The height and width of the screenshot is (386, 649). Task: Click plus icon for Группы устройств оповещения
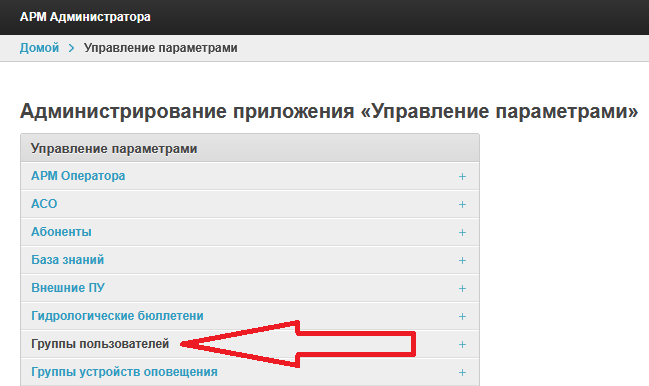coord(462,372)
